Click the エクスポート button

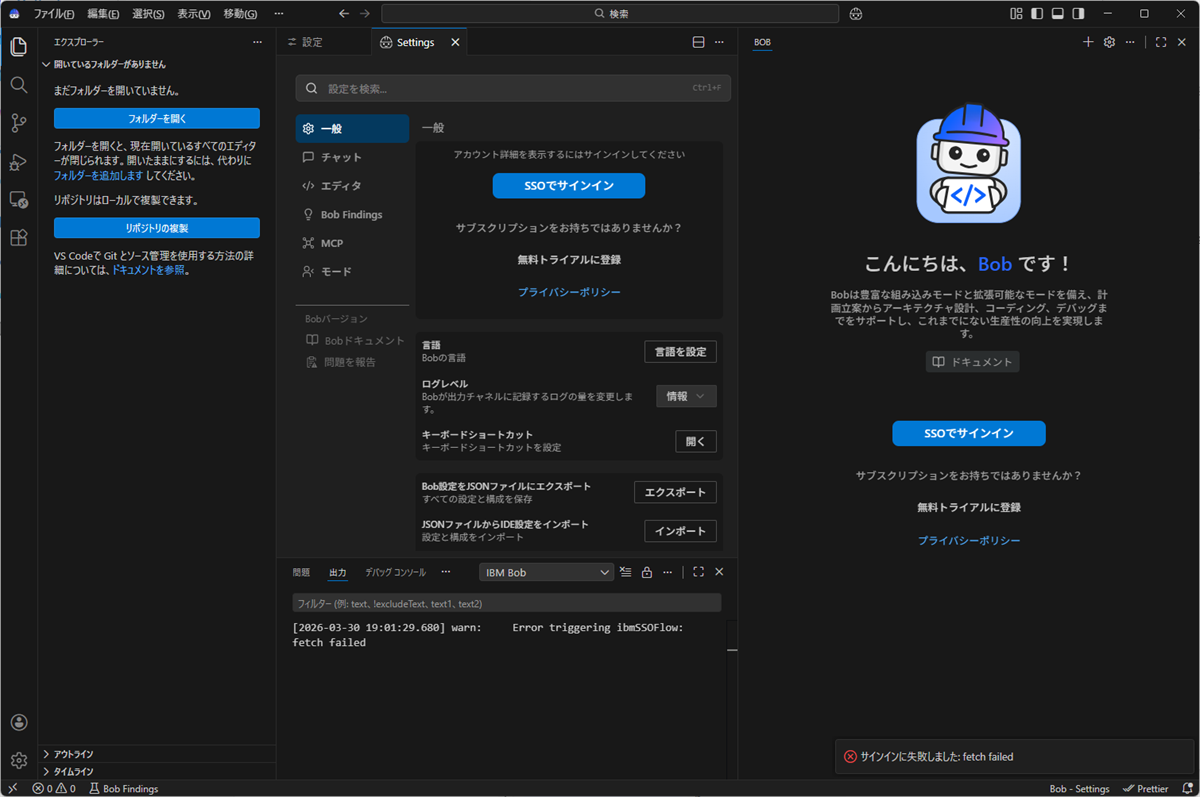675,492
